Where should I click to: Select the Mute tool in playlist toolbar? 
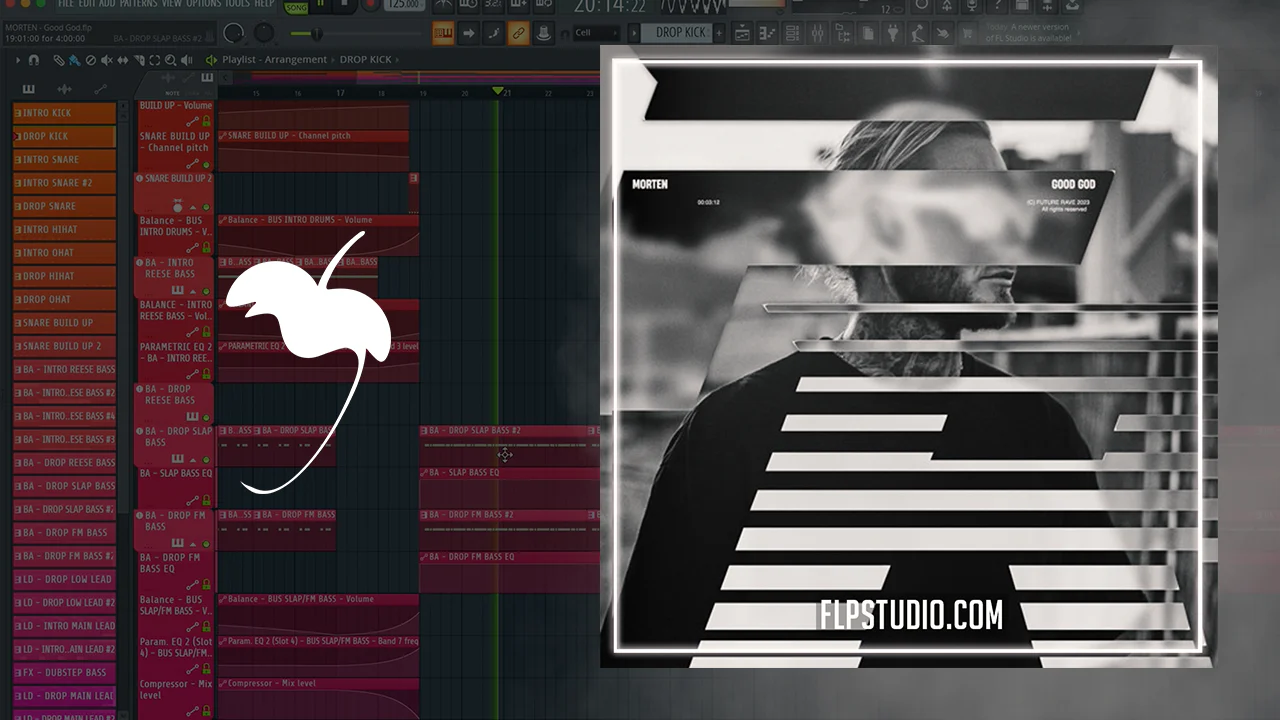click(107, 60)
